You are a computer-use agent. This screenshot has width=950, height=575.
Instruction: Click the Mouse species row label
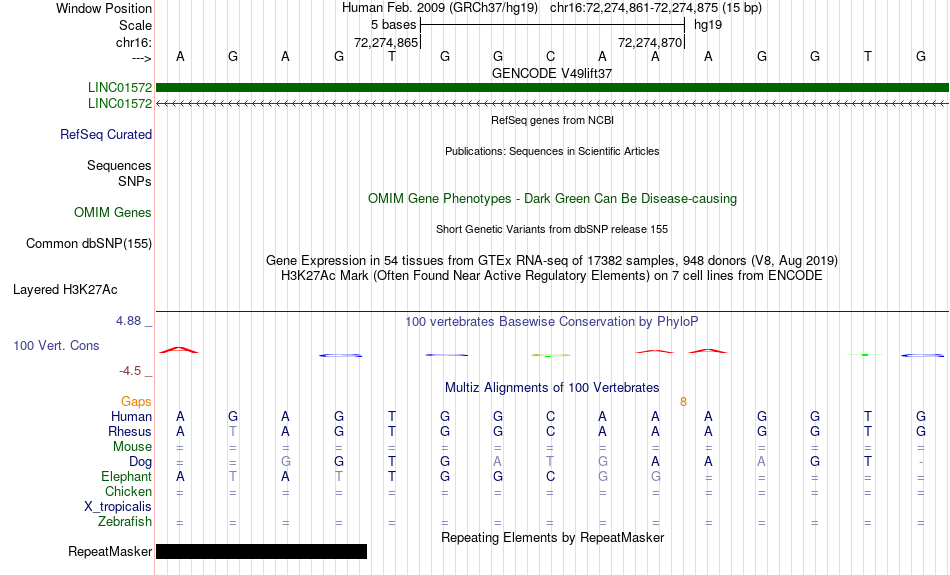pos(132,447)
